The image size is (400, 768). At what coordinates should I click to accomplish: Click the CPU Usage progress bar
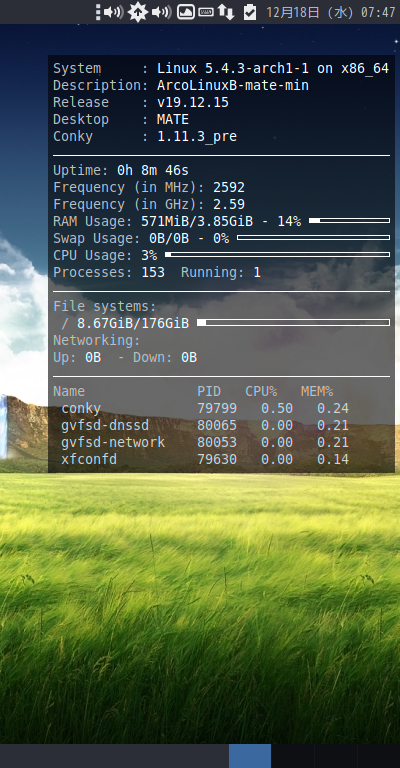coord(277,255)
